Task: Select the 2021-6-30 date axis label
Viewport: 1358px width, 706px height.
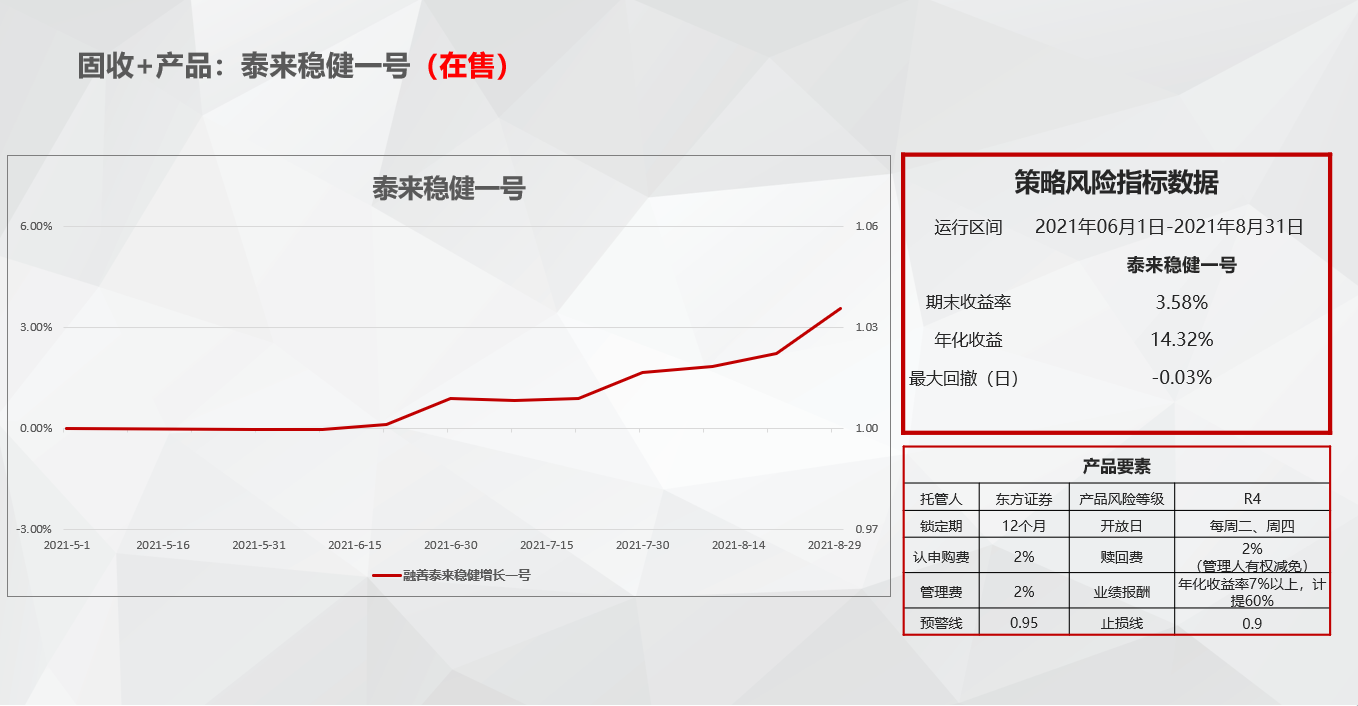Action: pos(450,545)
